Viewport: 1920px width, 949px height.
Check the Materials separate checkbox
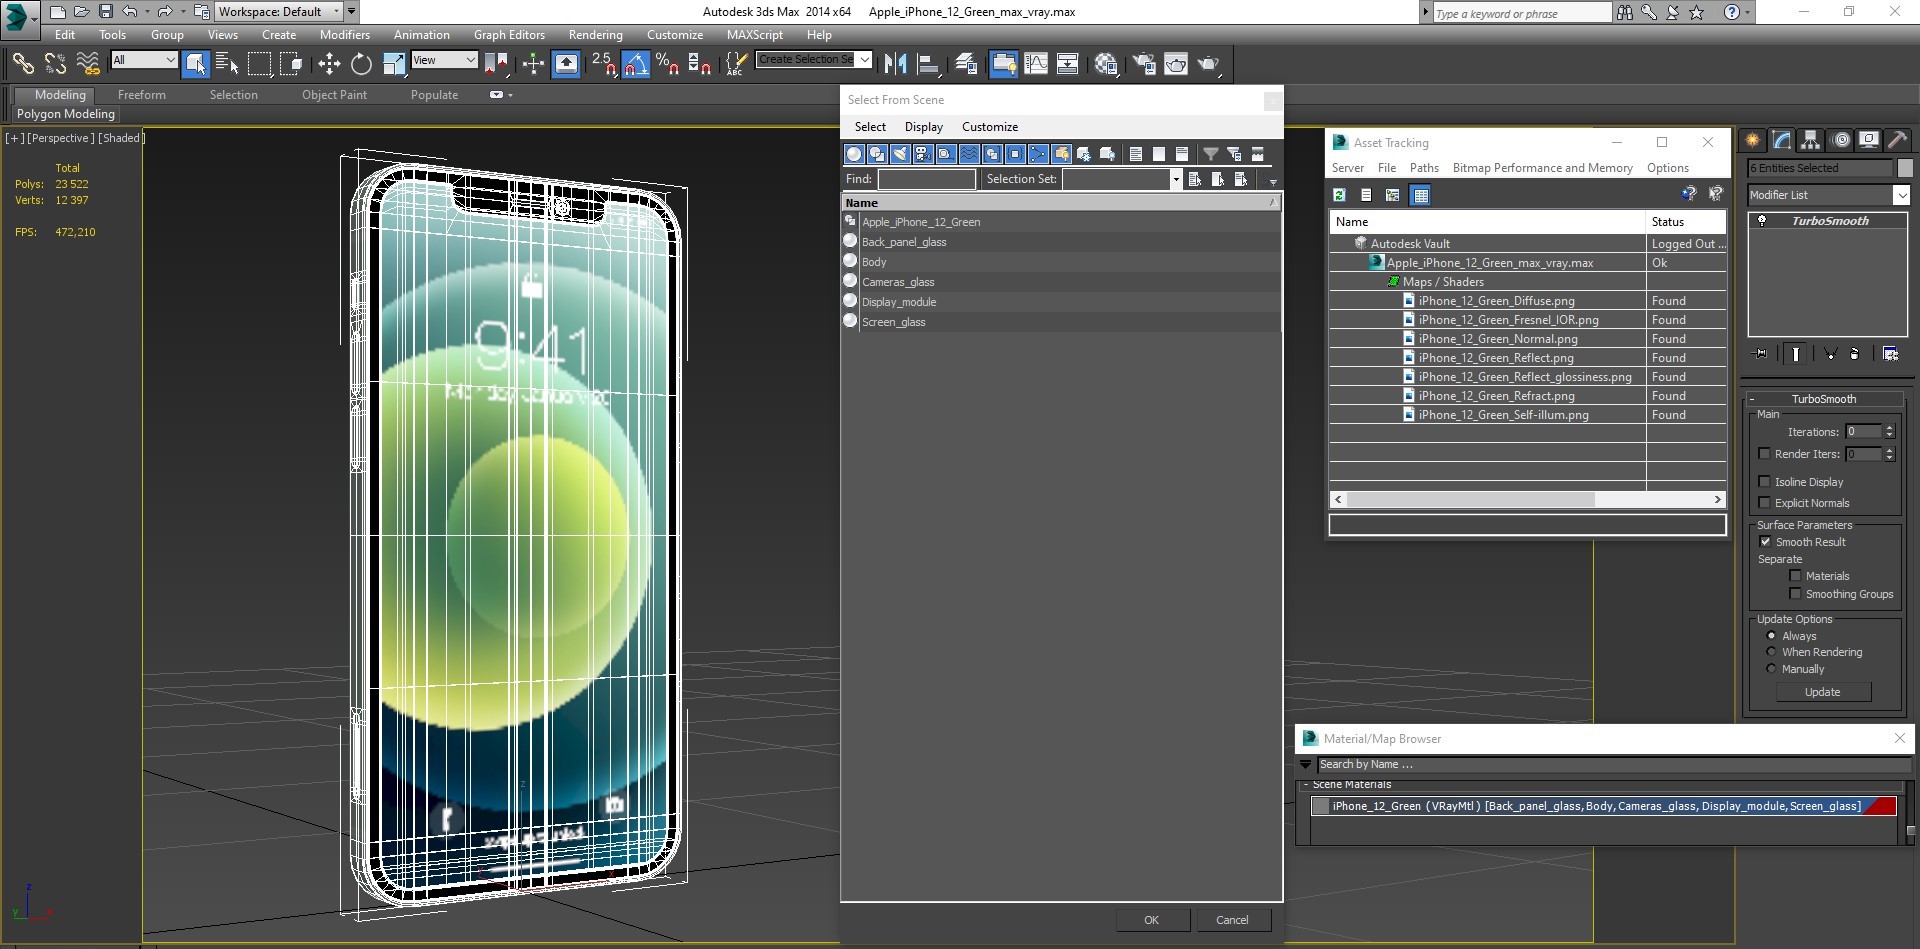click(x=1795, y=576)
